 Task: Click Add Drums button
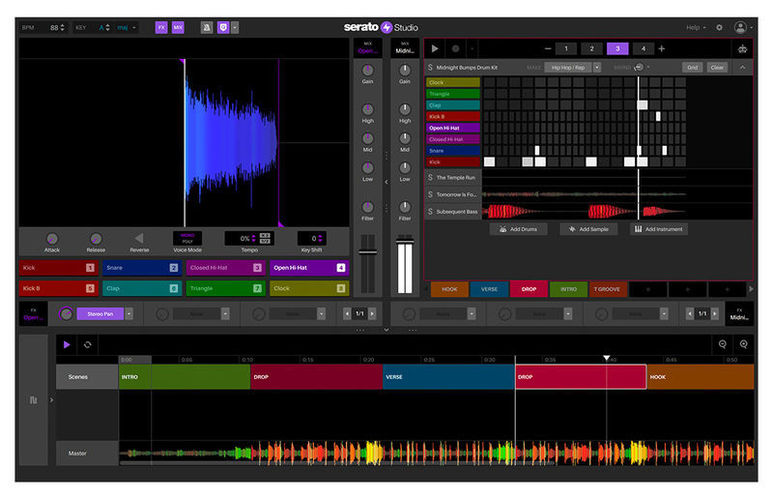point(518,229)
